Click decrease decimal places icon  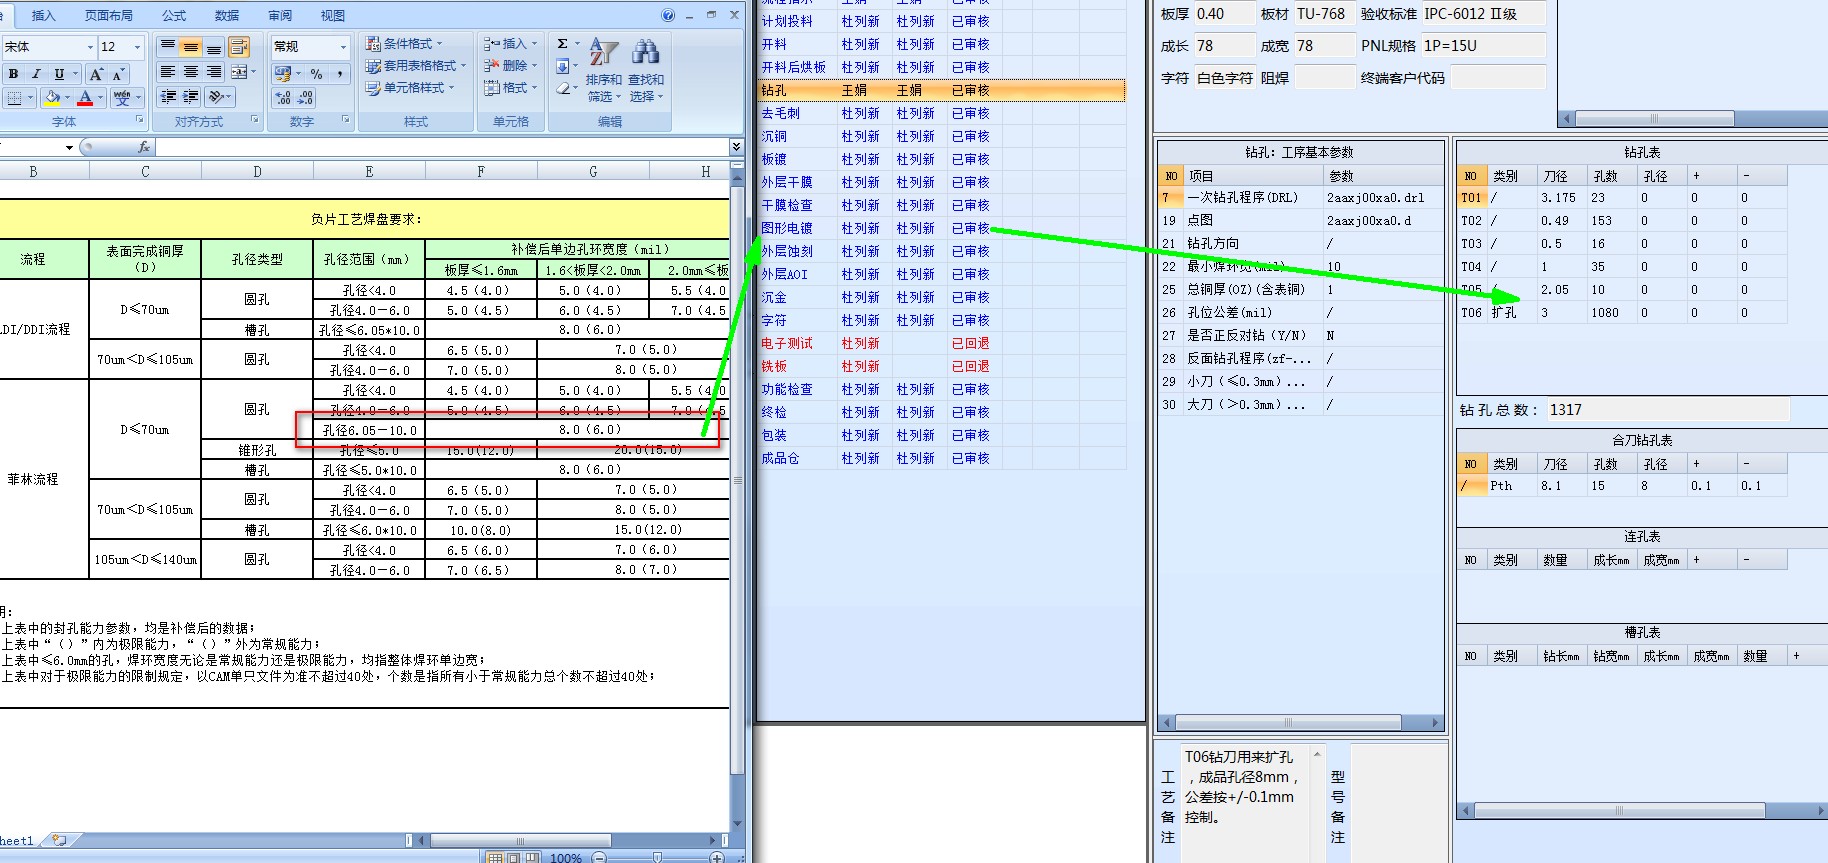pos(305,98)
